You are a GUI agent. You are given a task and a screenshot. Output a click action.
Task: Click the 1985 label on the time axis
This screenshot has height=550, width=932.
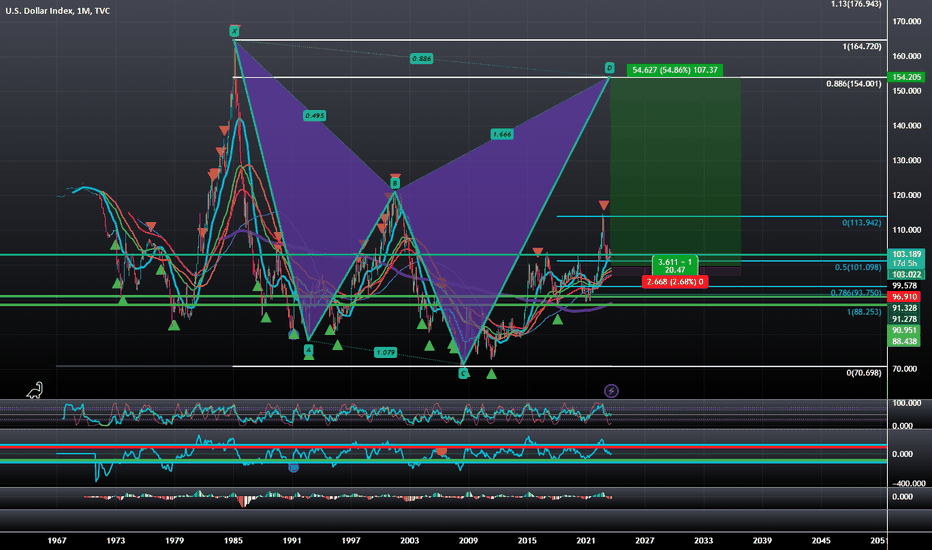pyautogui.click(x=233, y=540)
